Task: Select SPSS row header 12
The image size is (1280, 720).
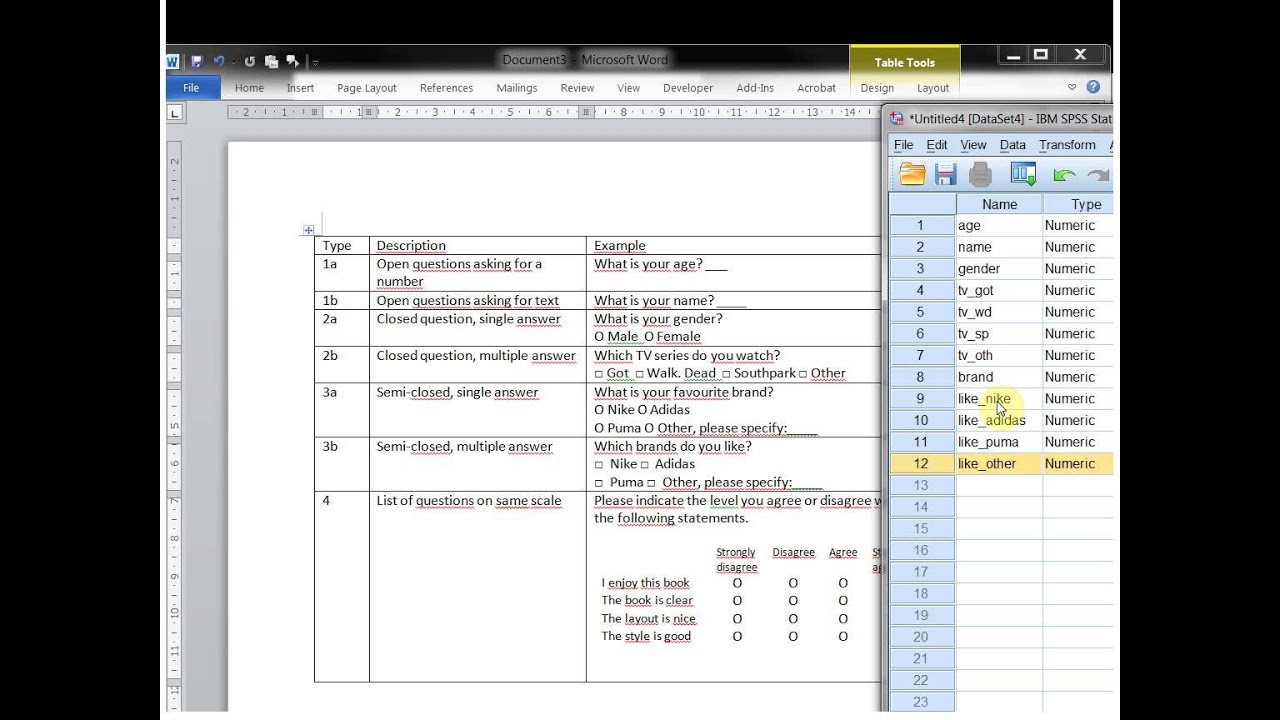Action: (x=922, y=464)
